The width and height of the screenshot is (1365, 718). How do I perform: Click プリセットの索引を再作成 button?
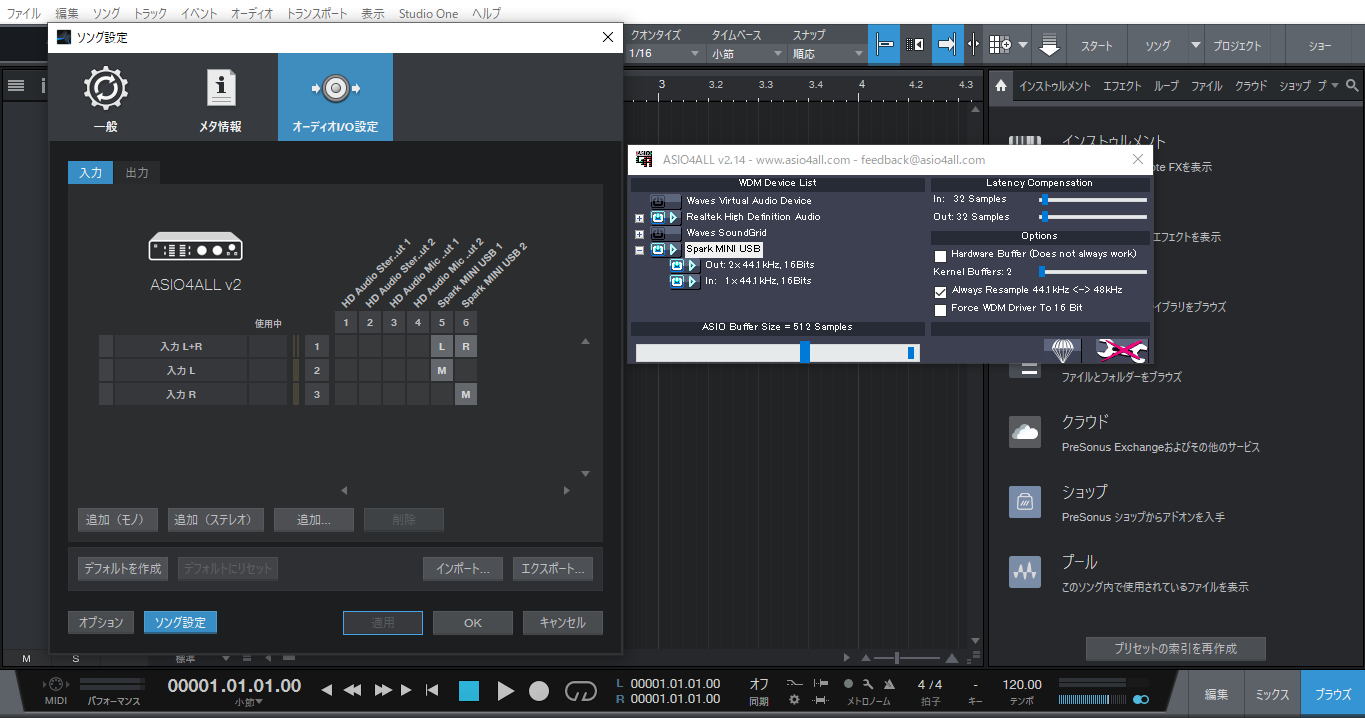click(x=1176, y=648)
